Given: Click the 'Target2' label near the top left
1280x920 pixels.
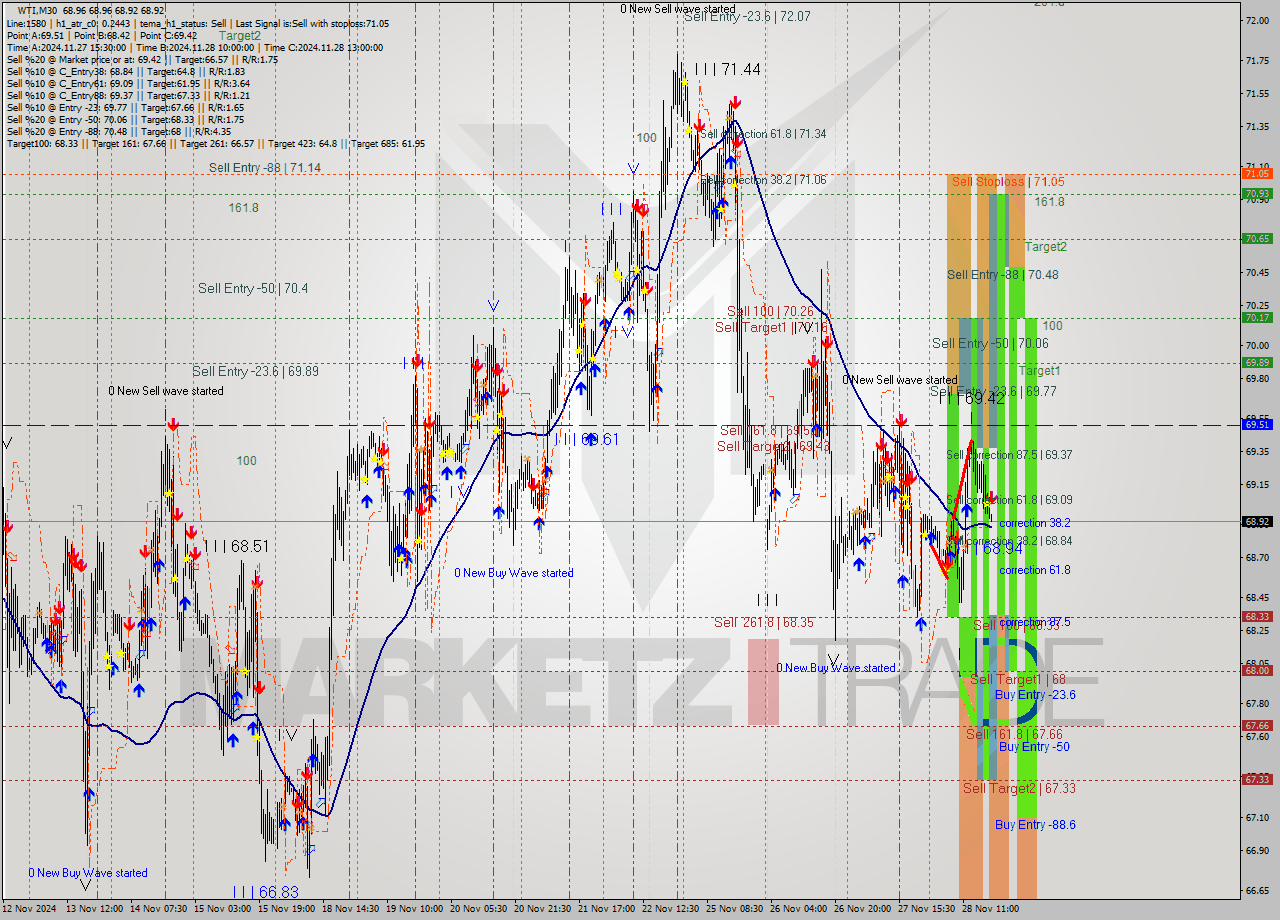Looking at the screenshot, I should pos(240,35).
